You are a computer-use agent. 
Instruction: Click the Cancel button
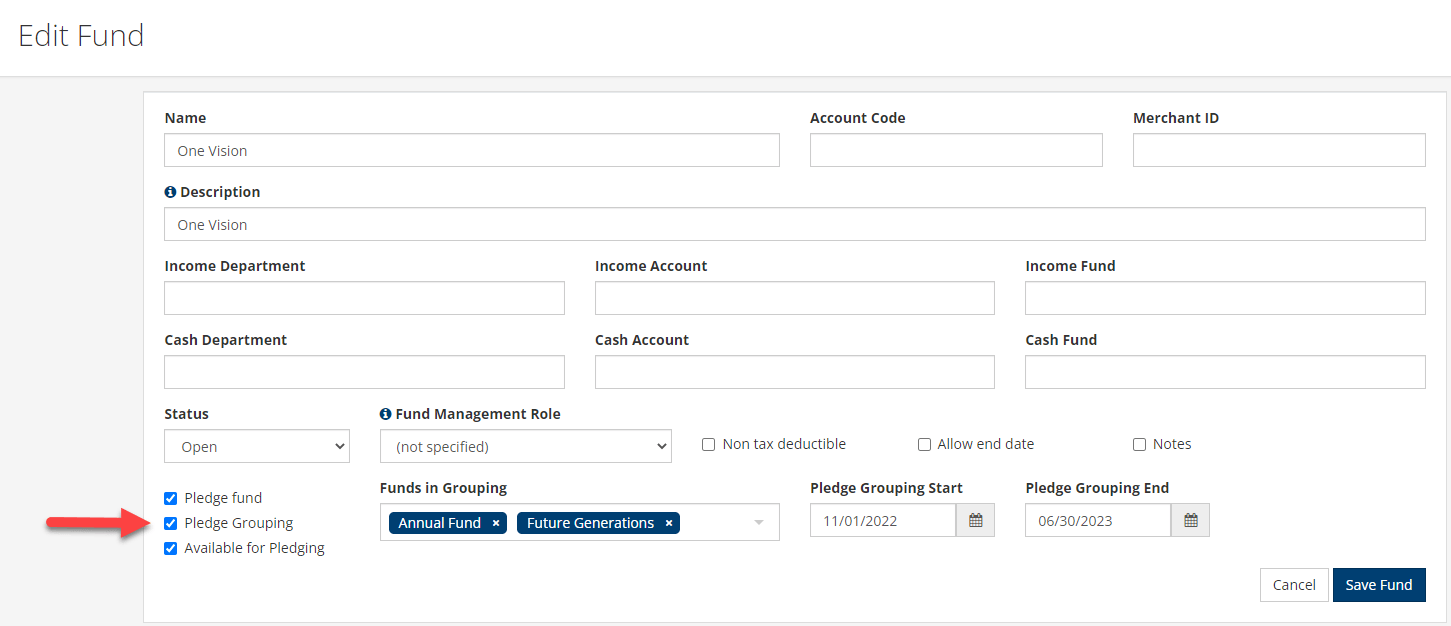click(1294, 584)
